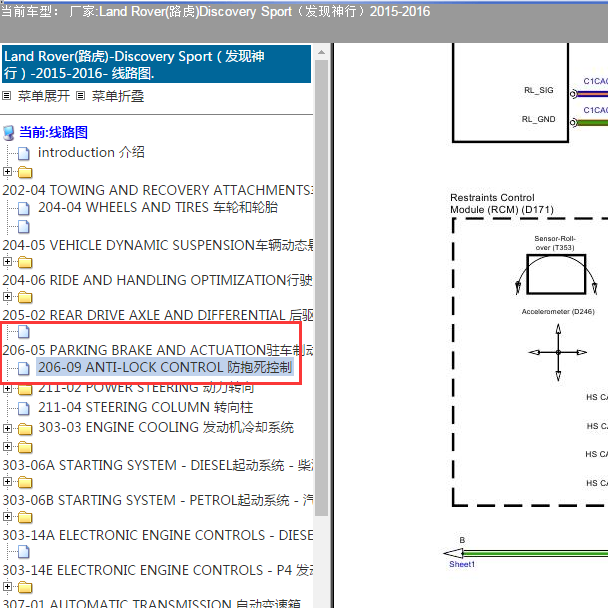Select 204-06 RIDE AND HANDLING OPTIMIZATION

tap(157, 280)
